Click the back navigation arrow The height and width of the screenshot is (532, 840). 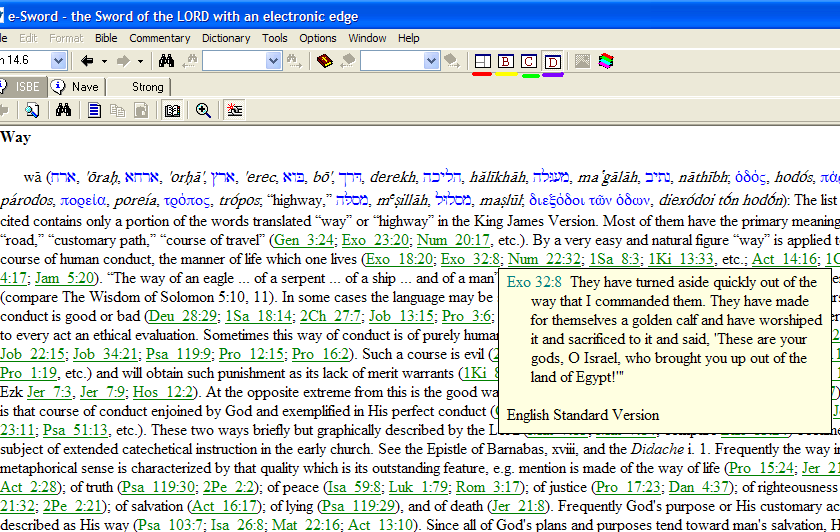pyautogui.click(x=87, y=61)
